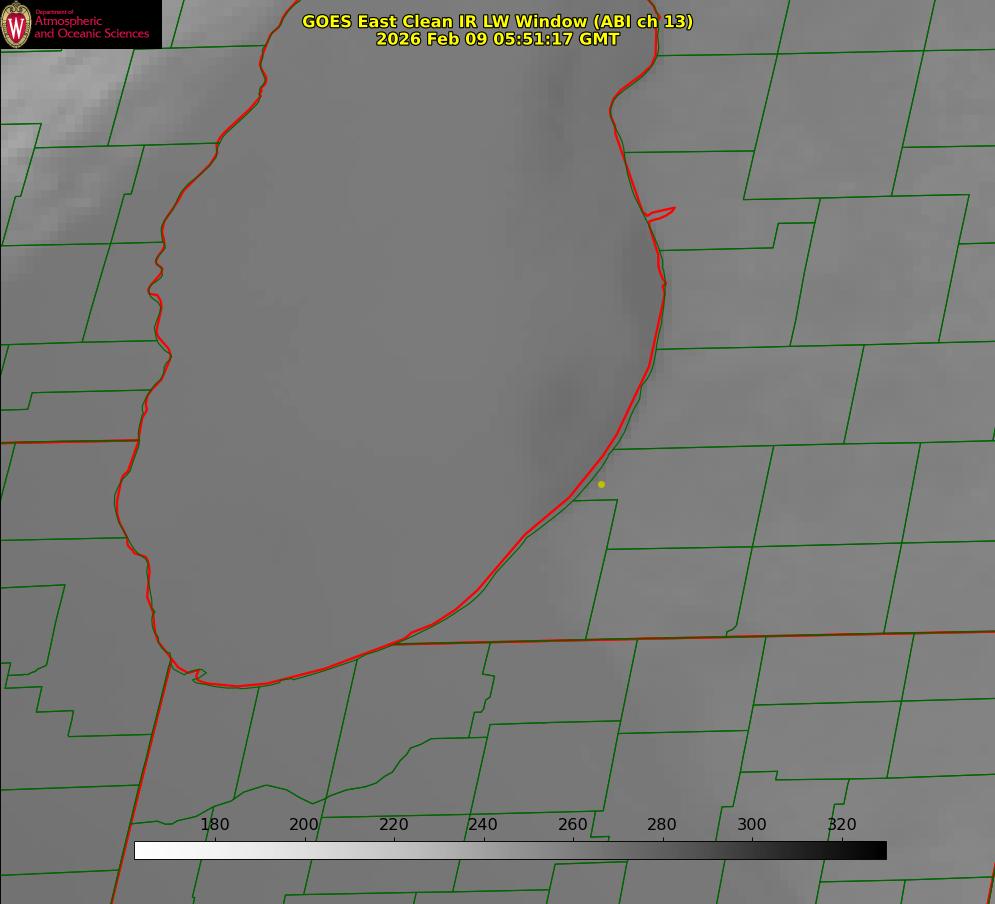Viewport: 995px width, 904px height.
Task: Click the colorbar label '200'
Action: click(x=304, y=824)
